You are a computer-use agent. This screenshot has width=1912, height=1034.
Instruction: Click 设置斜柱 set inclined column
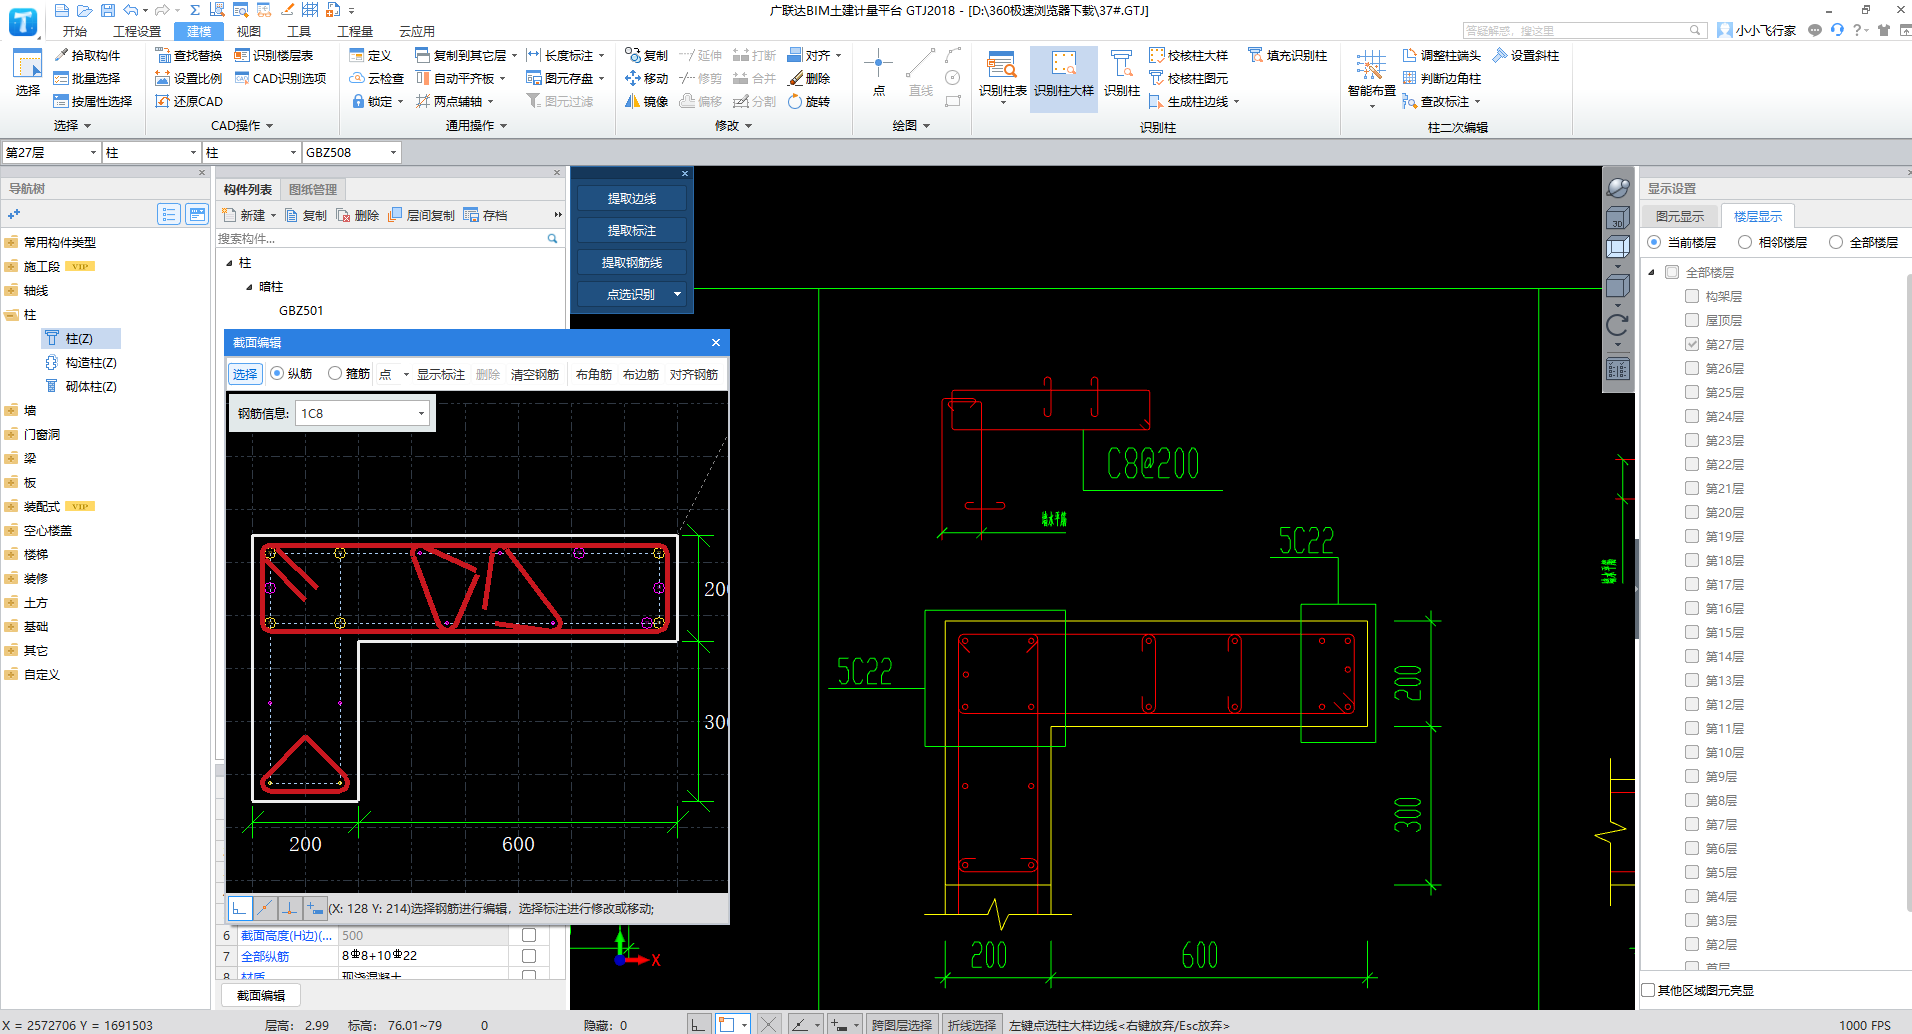tap(1525, 55)
